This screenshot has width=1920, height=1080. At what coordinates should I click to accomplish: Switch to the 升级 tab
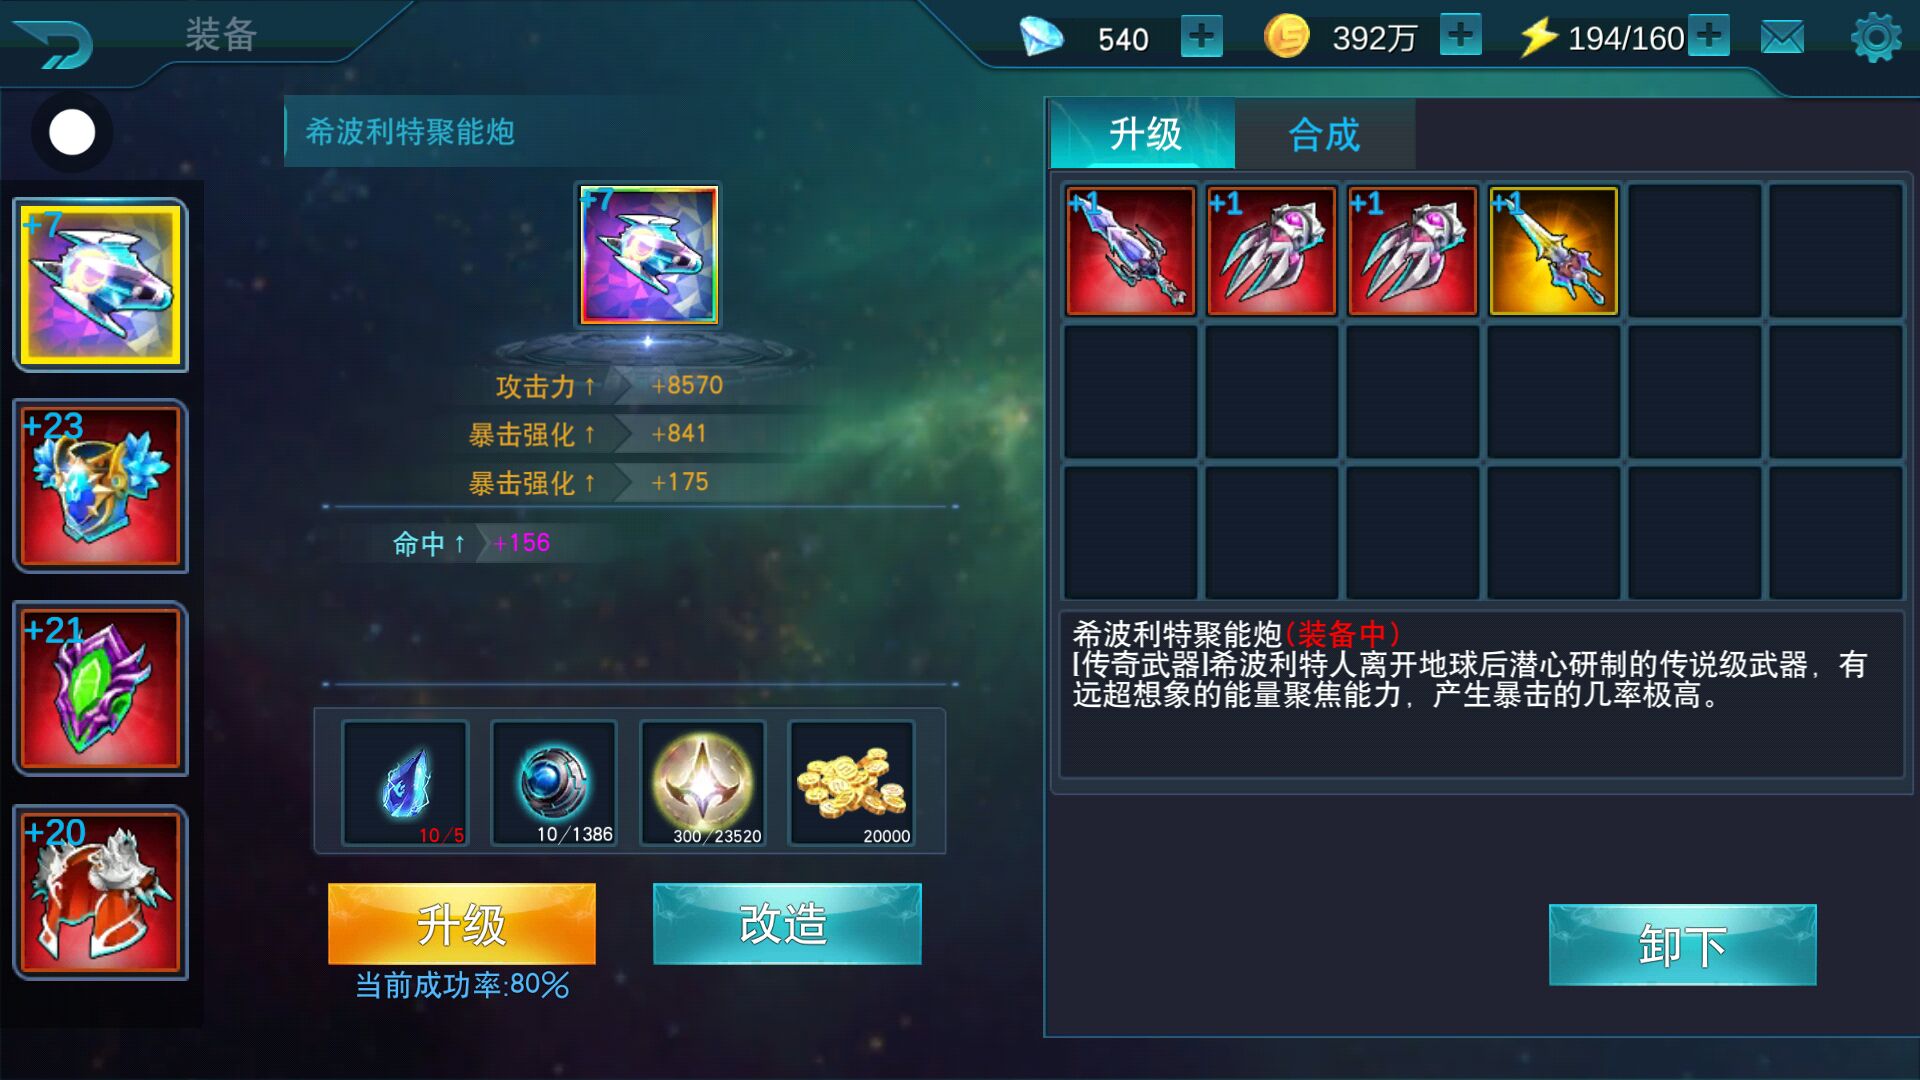(1143, 133)
